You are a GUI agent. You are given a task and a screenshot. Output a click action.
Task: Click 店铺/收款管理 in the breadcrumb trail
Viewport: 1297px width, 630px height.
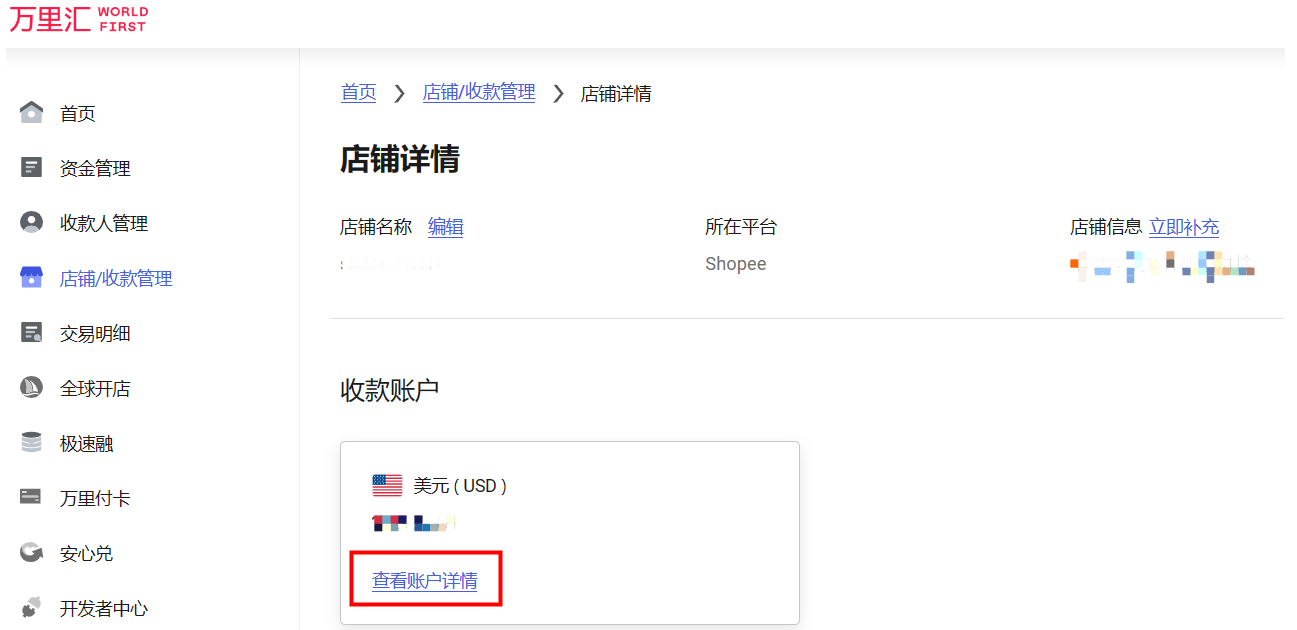pyautogui.click(x=479, y=93)
